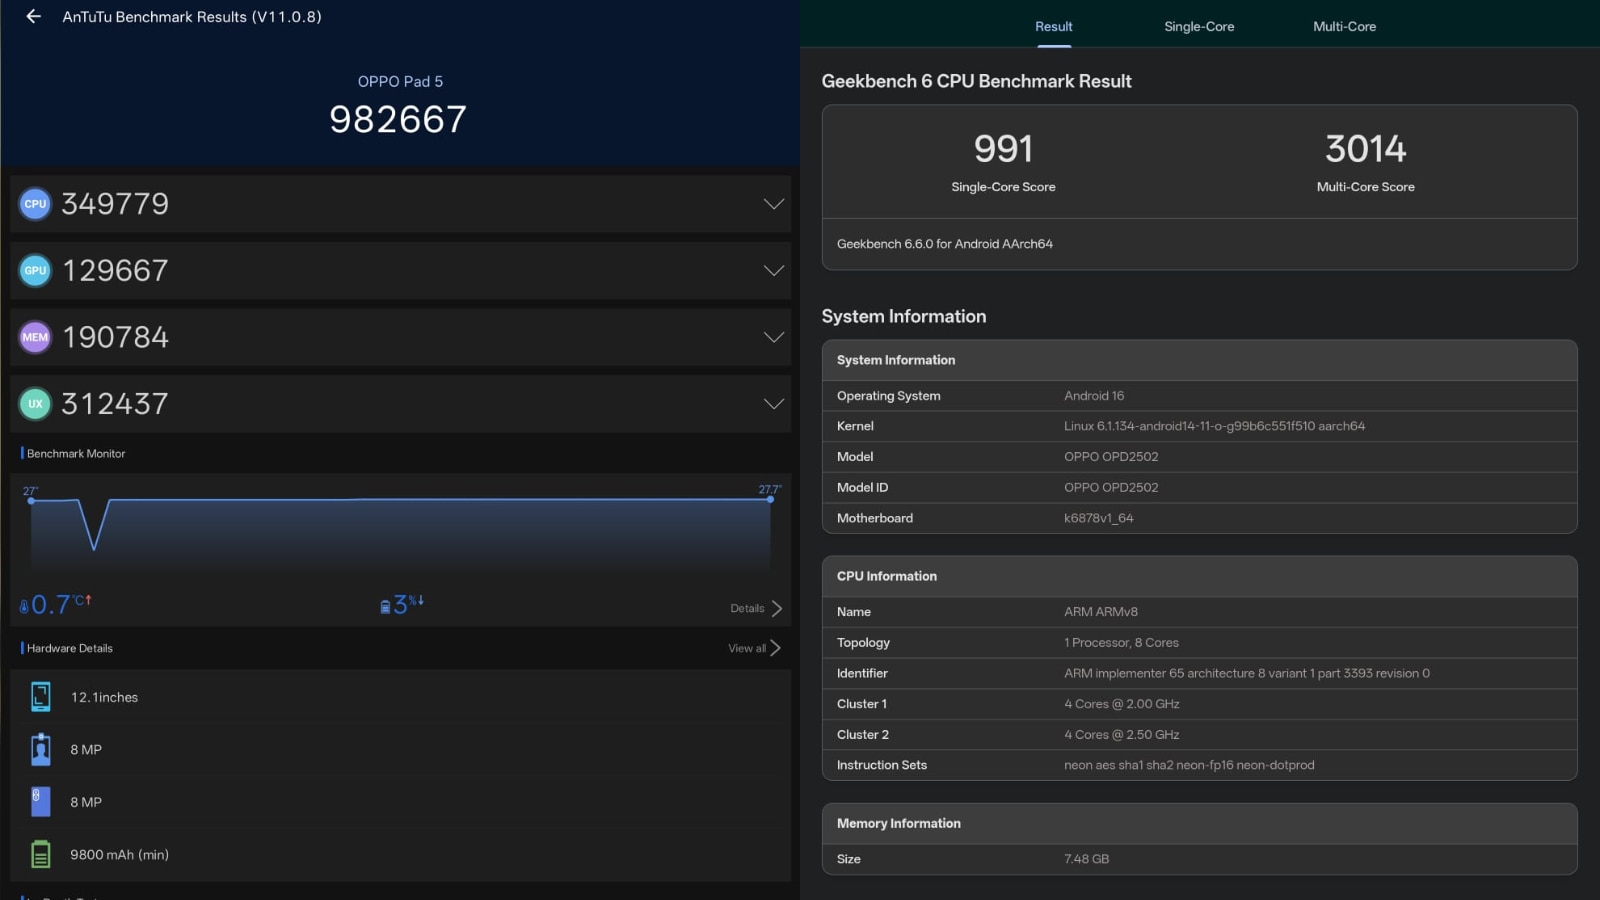This screenshot has height=900, width=1600.
Task: Click the blue CPU score icon
Action: click(35, 204)
